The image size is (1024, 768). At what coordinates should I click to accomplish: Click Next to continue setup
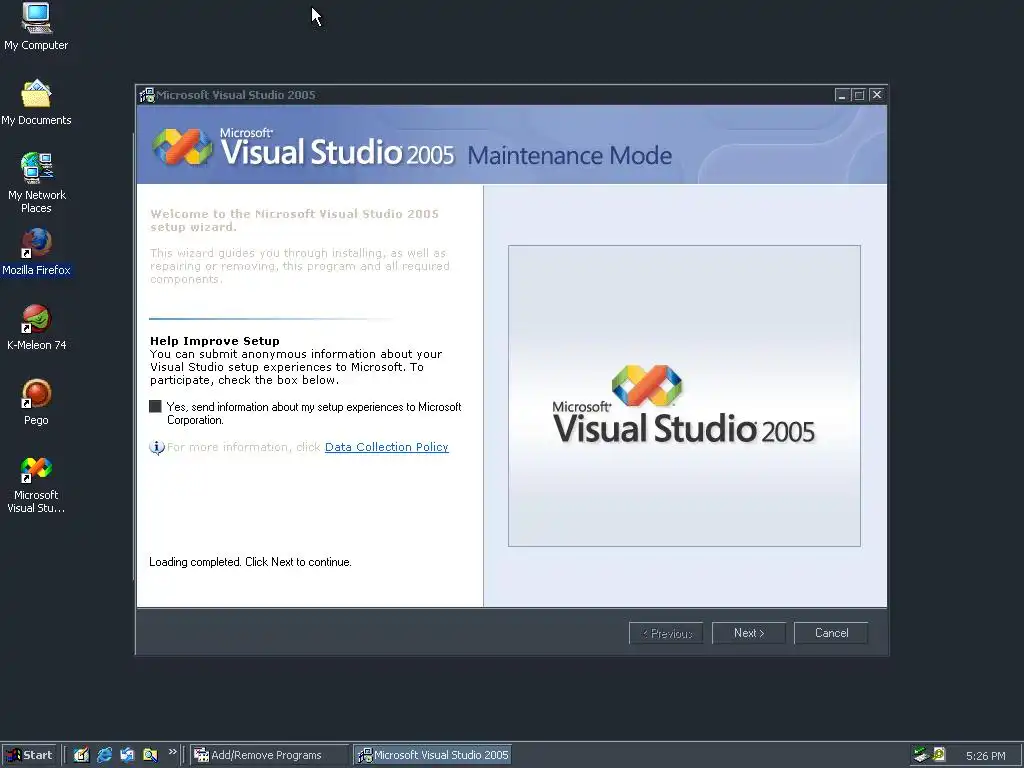[x=749, y=633]
